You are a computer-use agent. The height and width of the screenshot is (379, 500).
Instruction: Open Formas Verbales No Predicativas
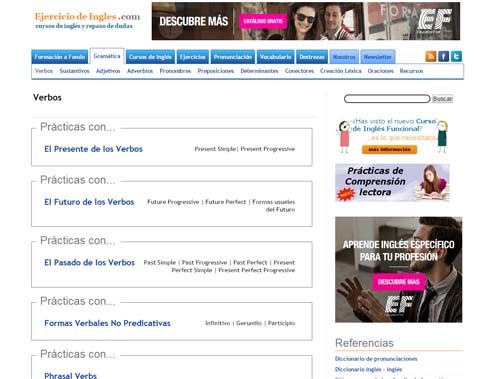(x=107, y=323)
